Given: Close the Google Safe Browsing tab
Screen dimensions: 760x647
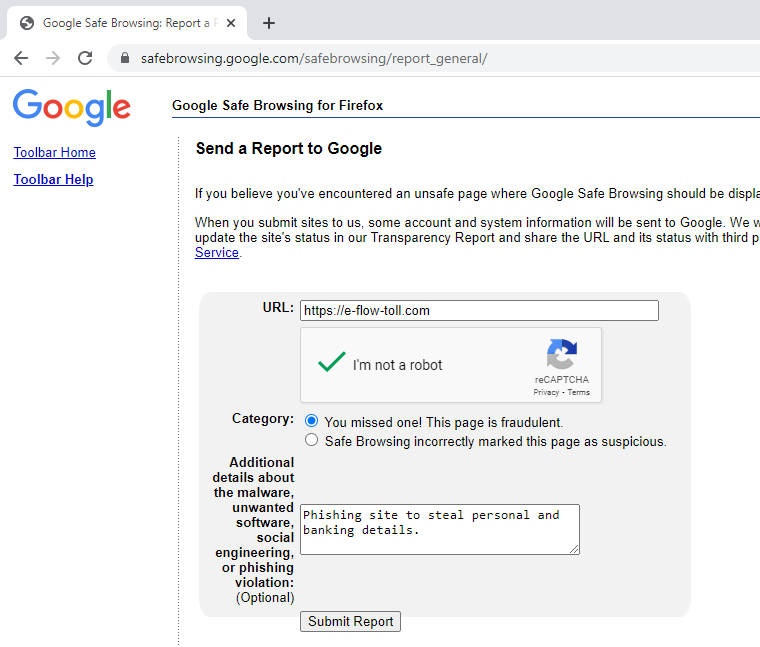Looking at the screenshot, I should click(231, 23).
